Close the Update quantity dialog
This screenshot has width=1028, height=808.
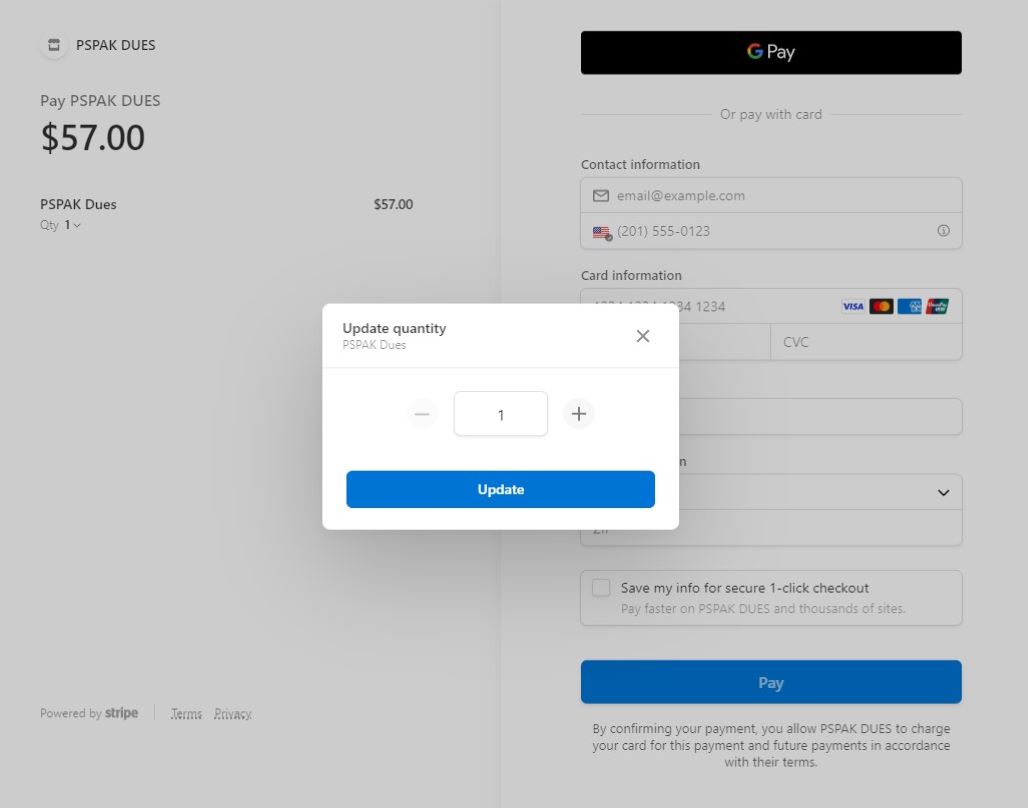point(642,336)
